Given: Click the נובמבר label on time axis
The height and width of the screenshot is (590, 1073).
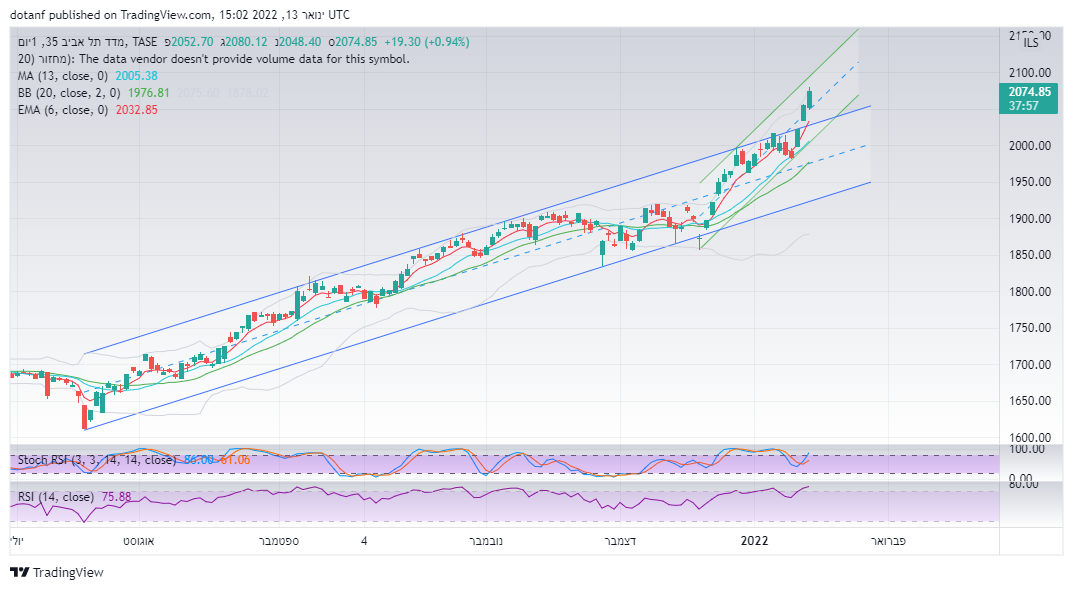Looking at the screenshot, I should pos(486,541).
